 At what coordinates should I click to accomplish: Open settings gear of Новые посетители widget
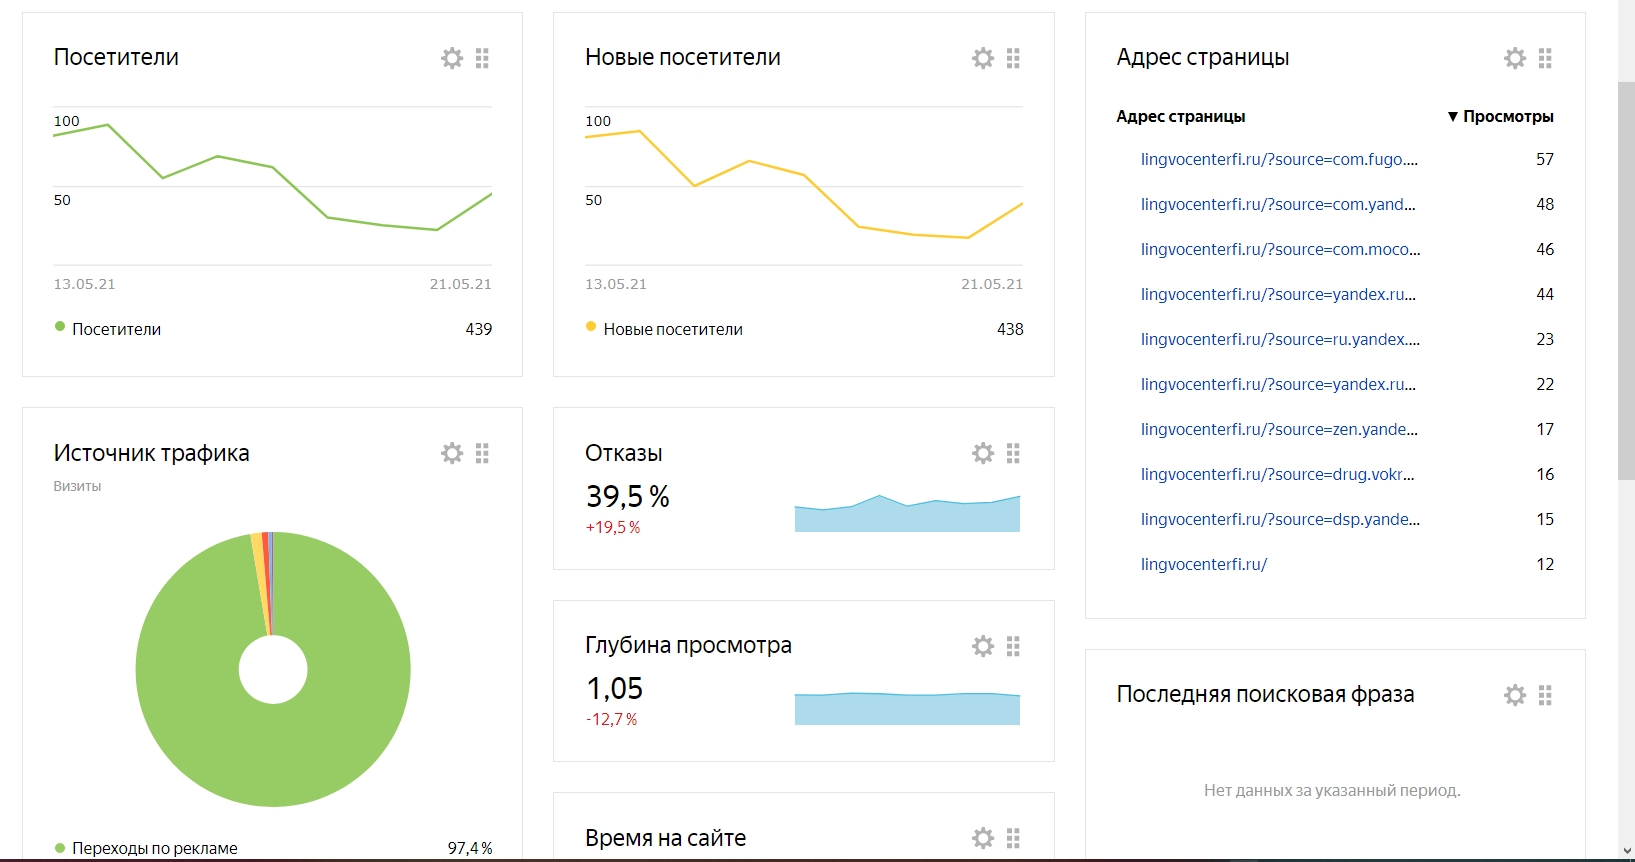[x=983, y=58]
